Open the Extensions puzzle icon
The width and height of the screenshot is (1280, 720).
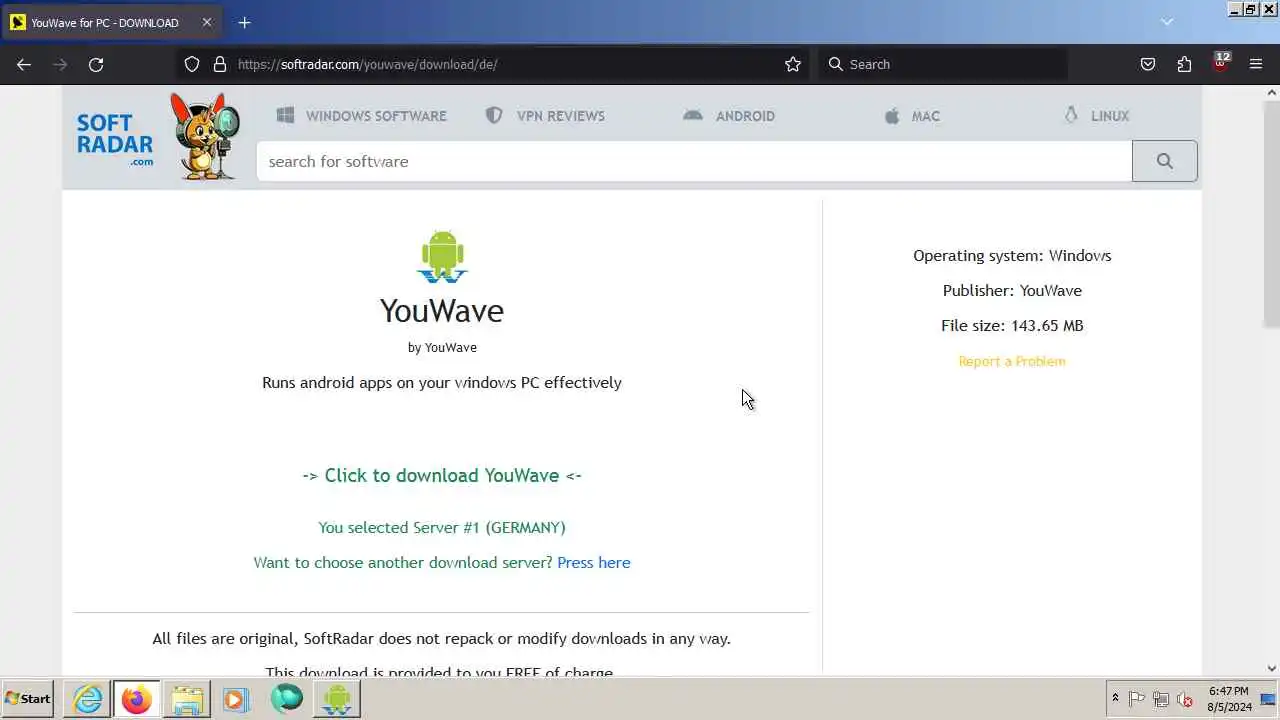(x=1184, y=64)
